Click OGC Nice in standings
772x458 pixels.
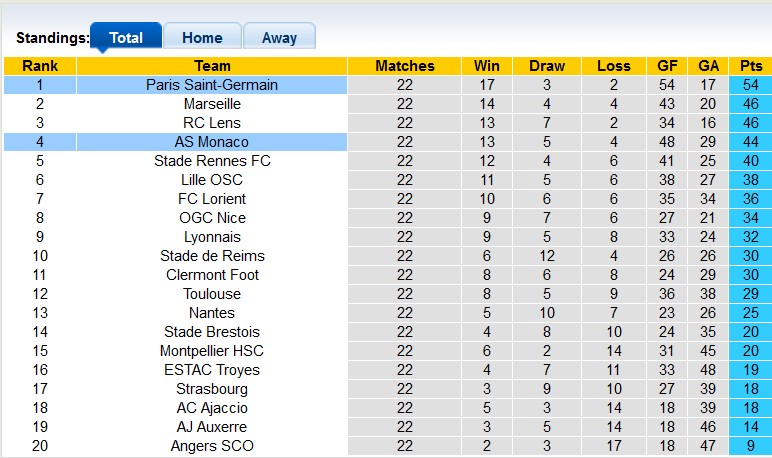coord(212,218)
